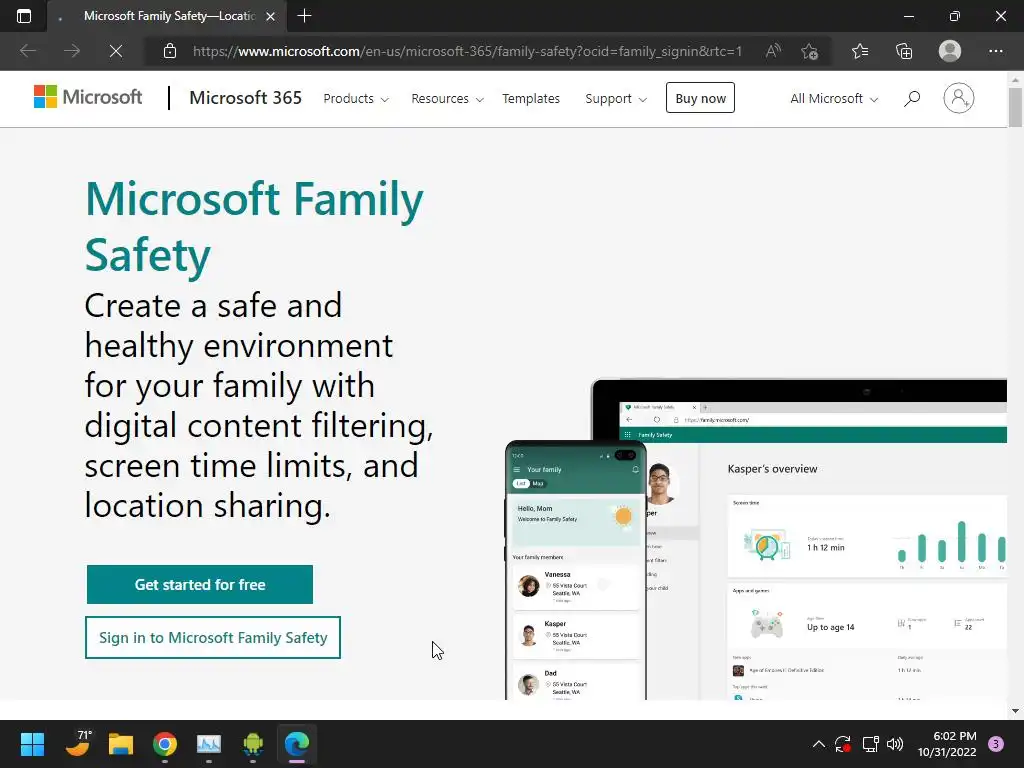This screenshot has height=768, width=1024.
Task: Expand the Products menu
Action: (356, 99)
